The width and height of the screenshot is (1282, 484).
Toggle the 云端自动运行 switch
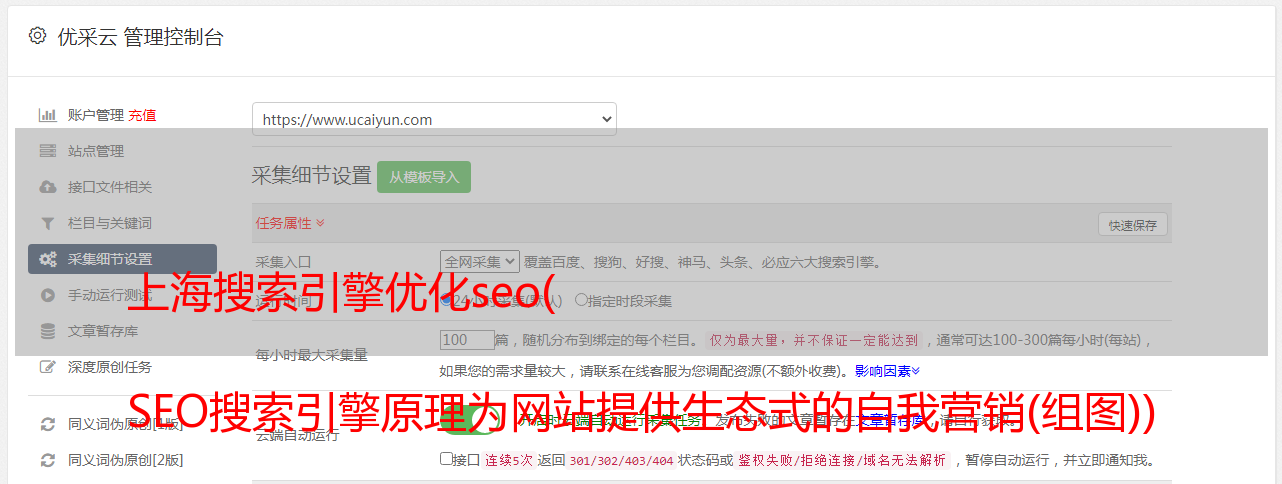[468, 421]
